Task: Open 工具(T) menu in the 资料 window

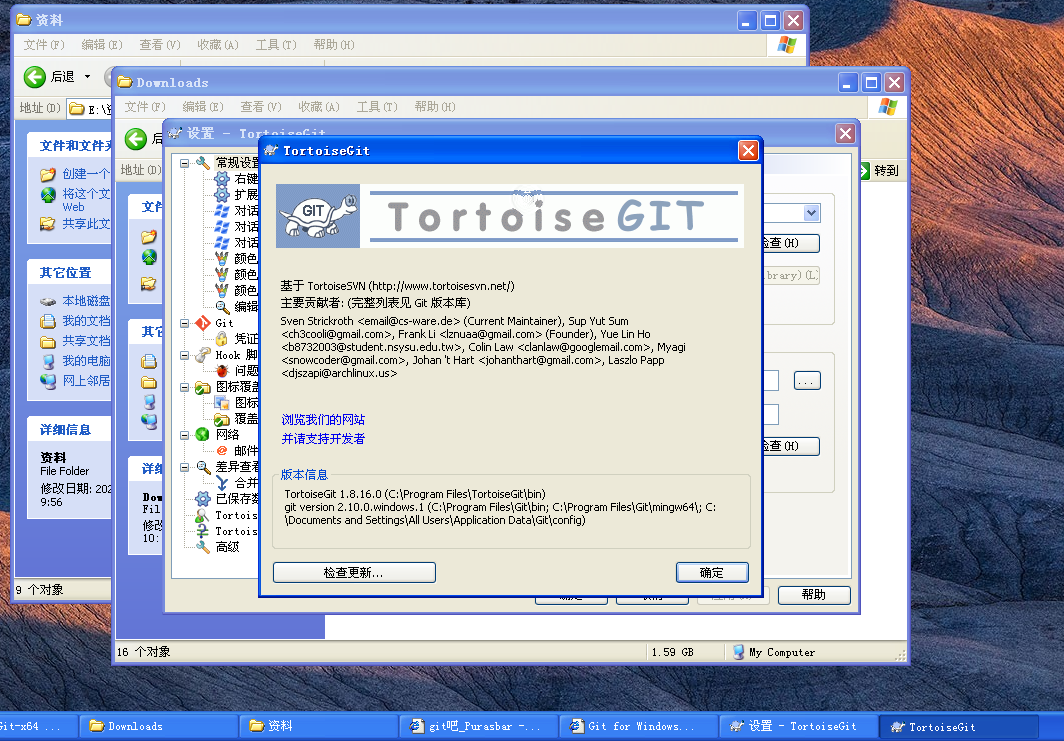Action: tap(276, 45)
